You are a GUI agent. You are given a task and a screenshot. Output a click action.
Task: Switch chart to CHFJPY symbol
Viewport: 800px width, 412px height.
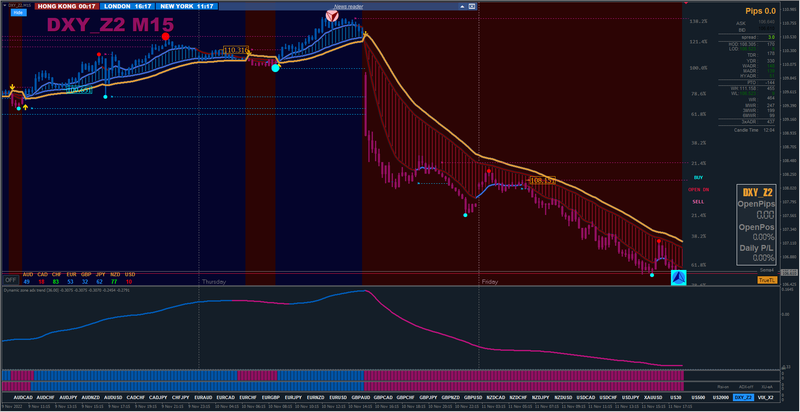point(181,397)
